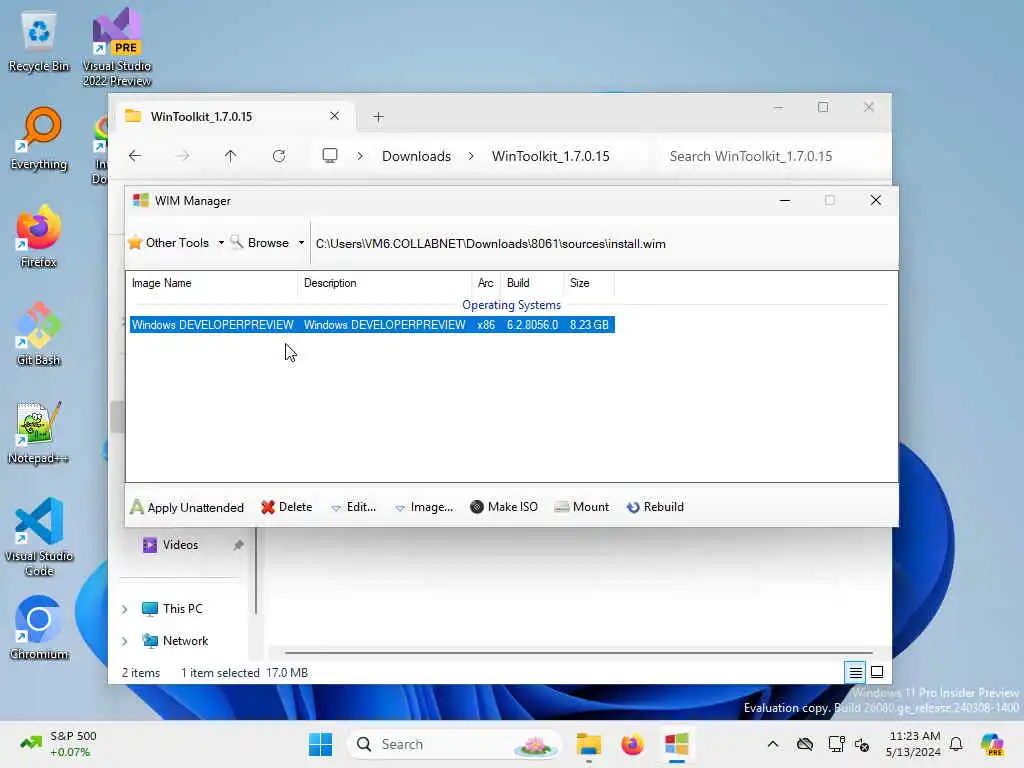
Task: Click the Search WinToolkit_1.7.0.15 box
Action: click(770, 156)
